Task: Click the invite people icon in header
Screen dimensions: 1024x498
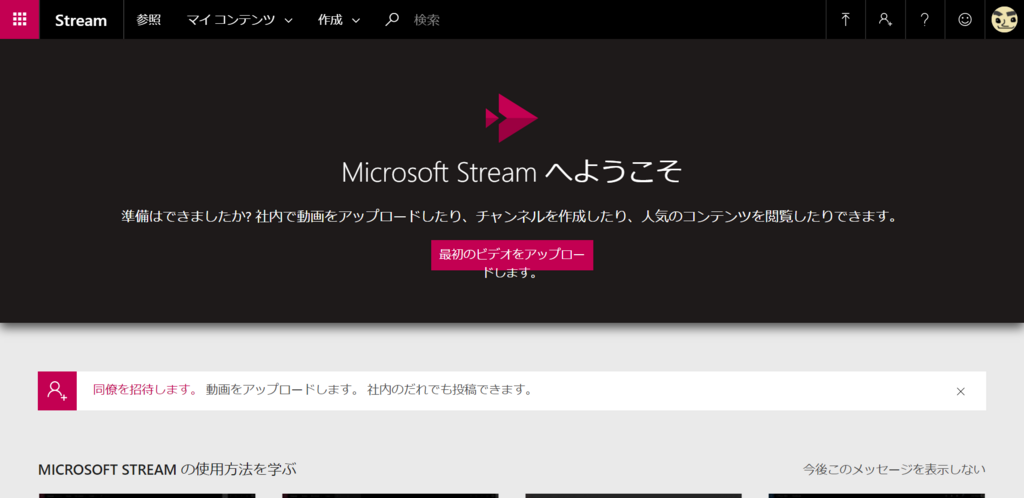Action: (x=886, y=20)
